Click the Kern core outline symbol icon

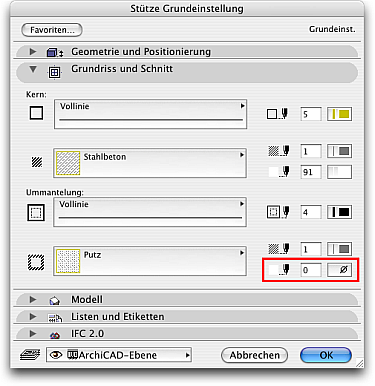point(36,113)
